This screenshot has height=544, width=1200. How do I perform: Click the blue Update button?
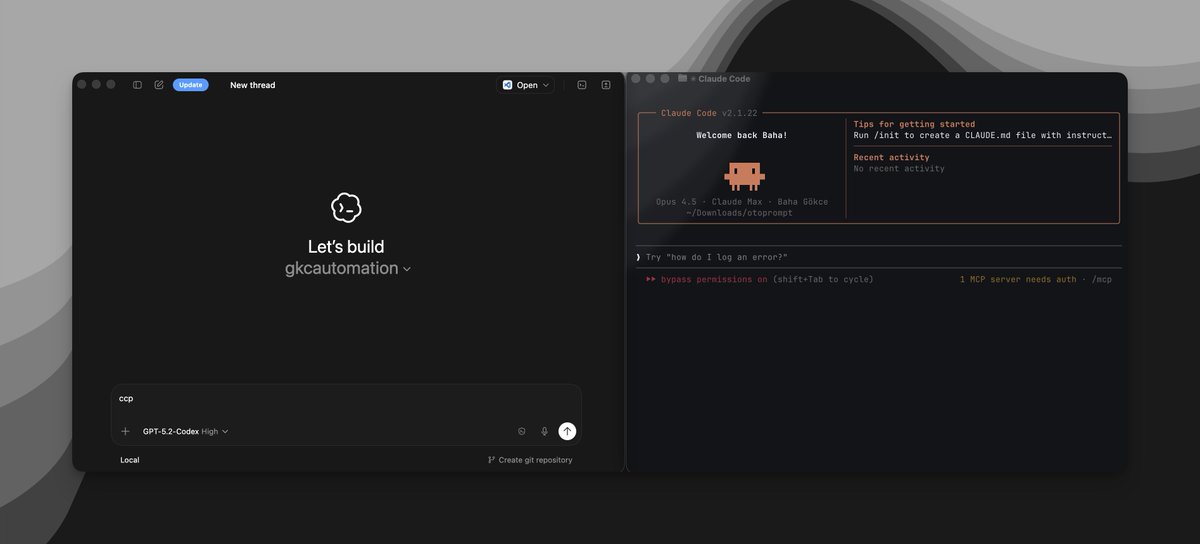click(x=190, y=85)
